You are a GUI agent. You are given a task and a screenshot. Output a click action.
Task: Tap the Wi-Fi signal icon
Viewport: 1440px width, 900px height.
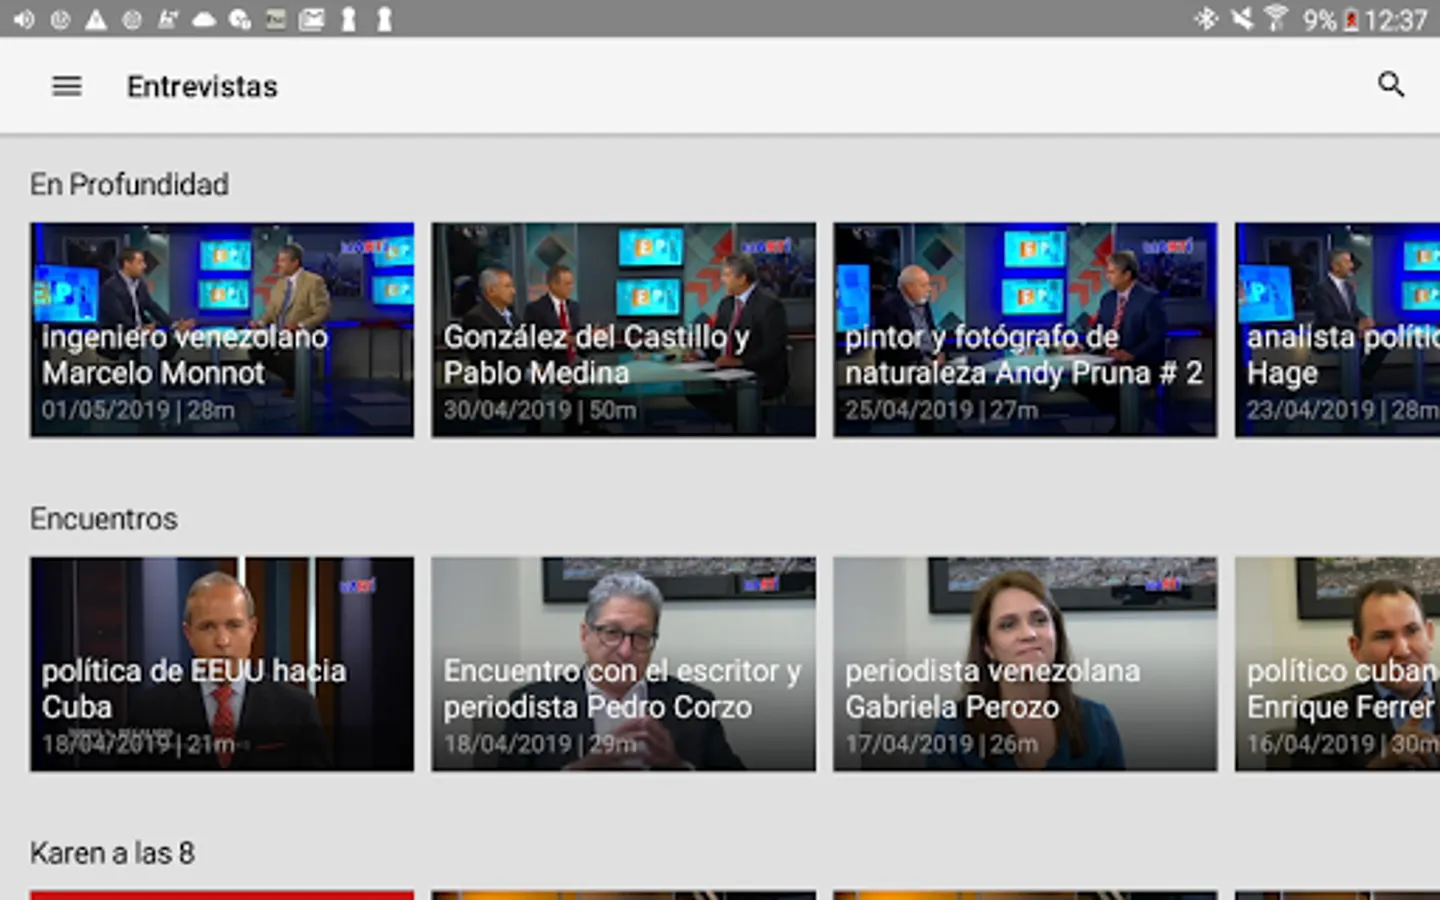coord(1276,19)
